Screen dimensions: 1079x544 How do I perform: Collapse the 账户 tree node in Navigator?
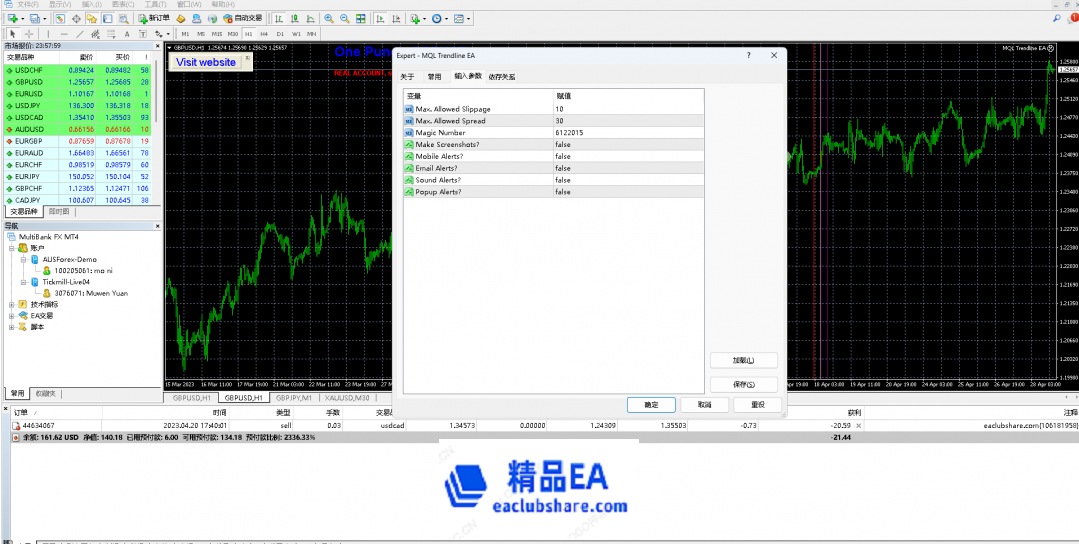click(12, 248)
